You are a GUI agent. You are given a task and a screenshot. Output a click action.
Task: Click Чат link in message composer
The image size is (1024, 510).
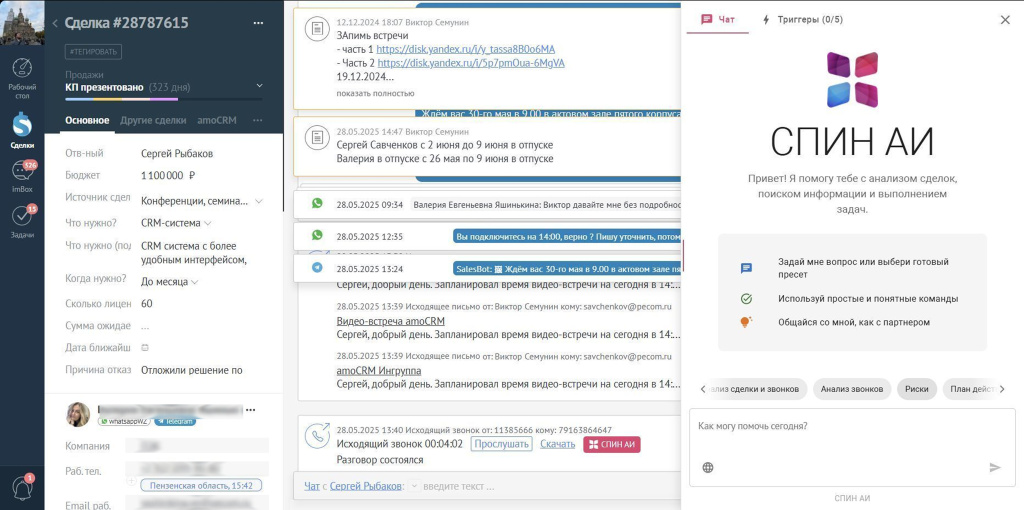point(312,486)
